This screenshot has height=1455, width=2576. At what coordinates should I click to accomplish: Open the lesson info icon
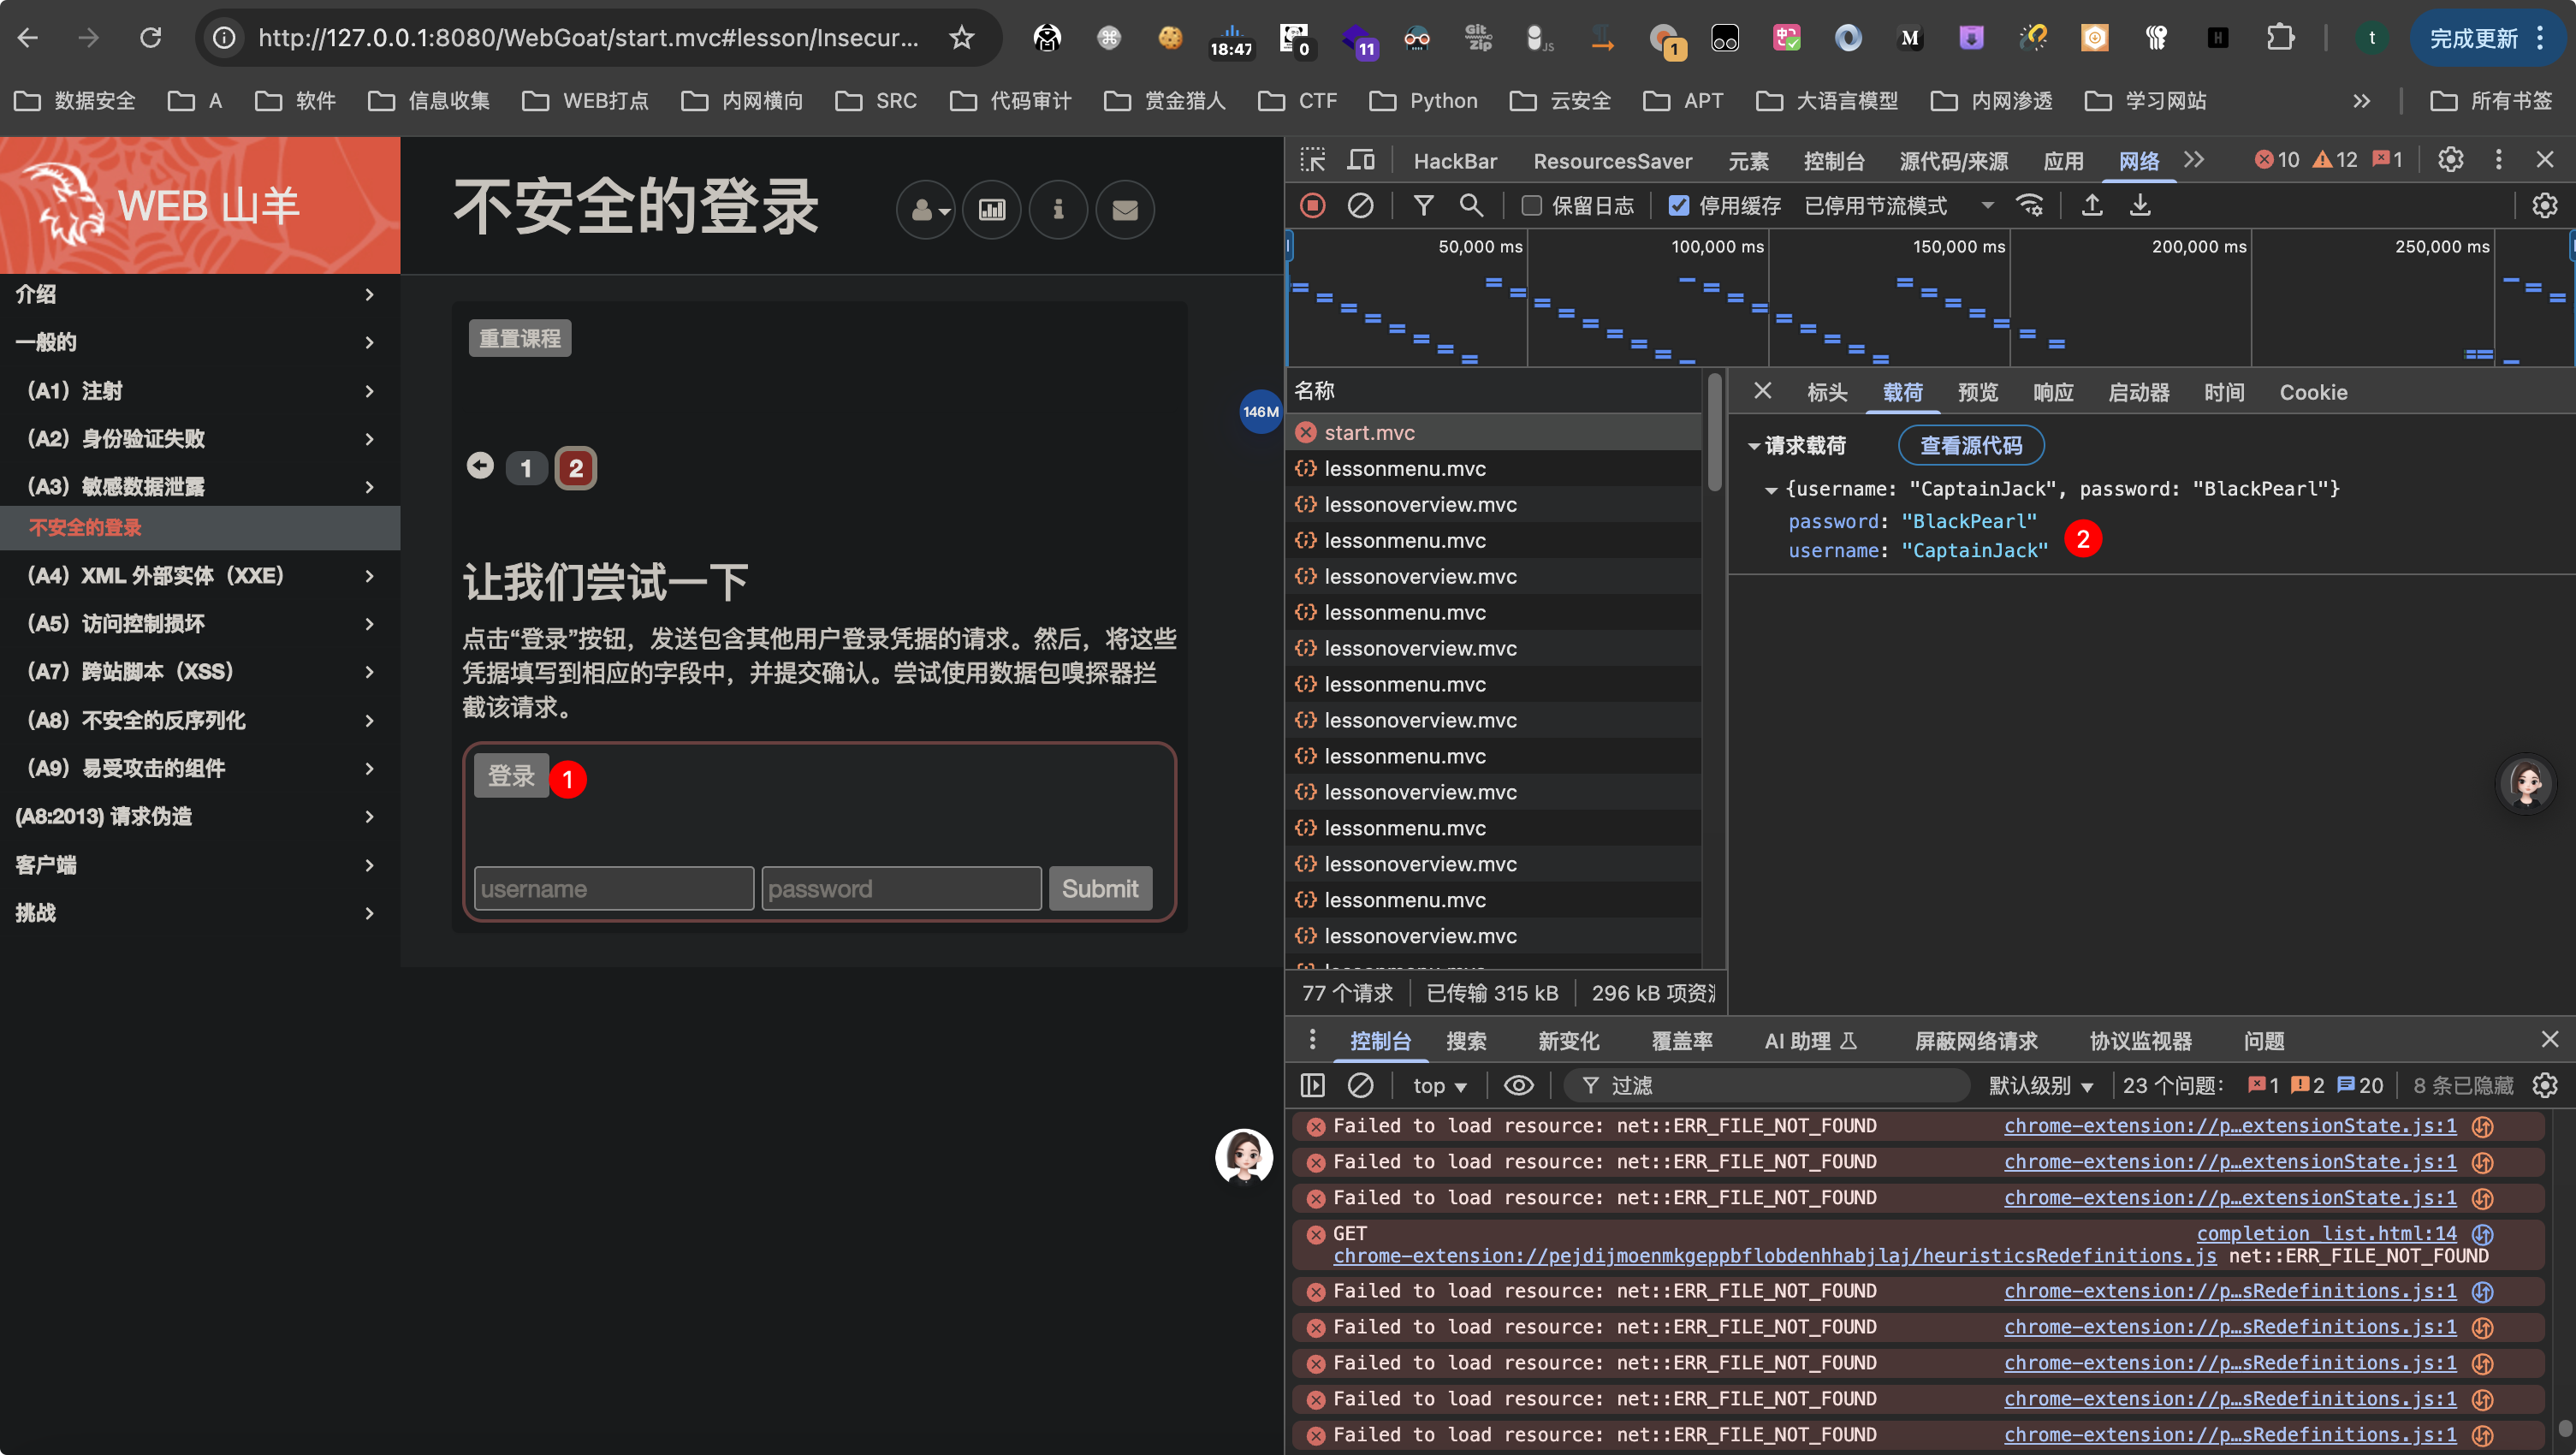click(x=1058, y=210)
